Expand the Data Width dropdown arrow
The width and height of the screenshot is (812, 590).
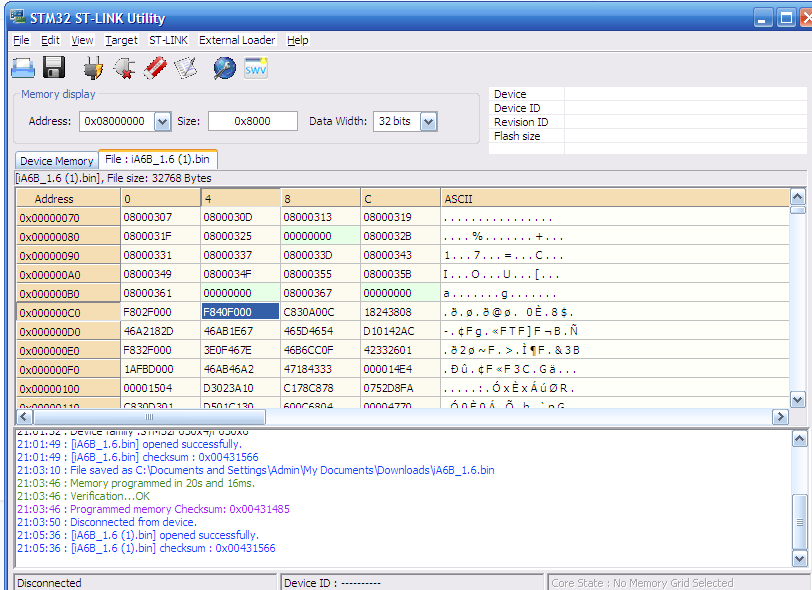point(429,122)
